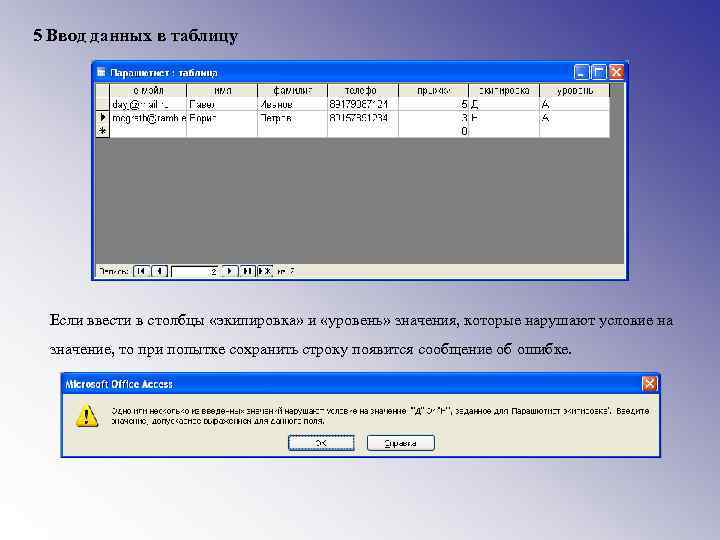This screenshot has width=720, height=540.
Task: Click the table icon in the Парашютист title bar
Action: point(101,73)
